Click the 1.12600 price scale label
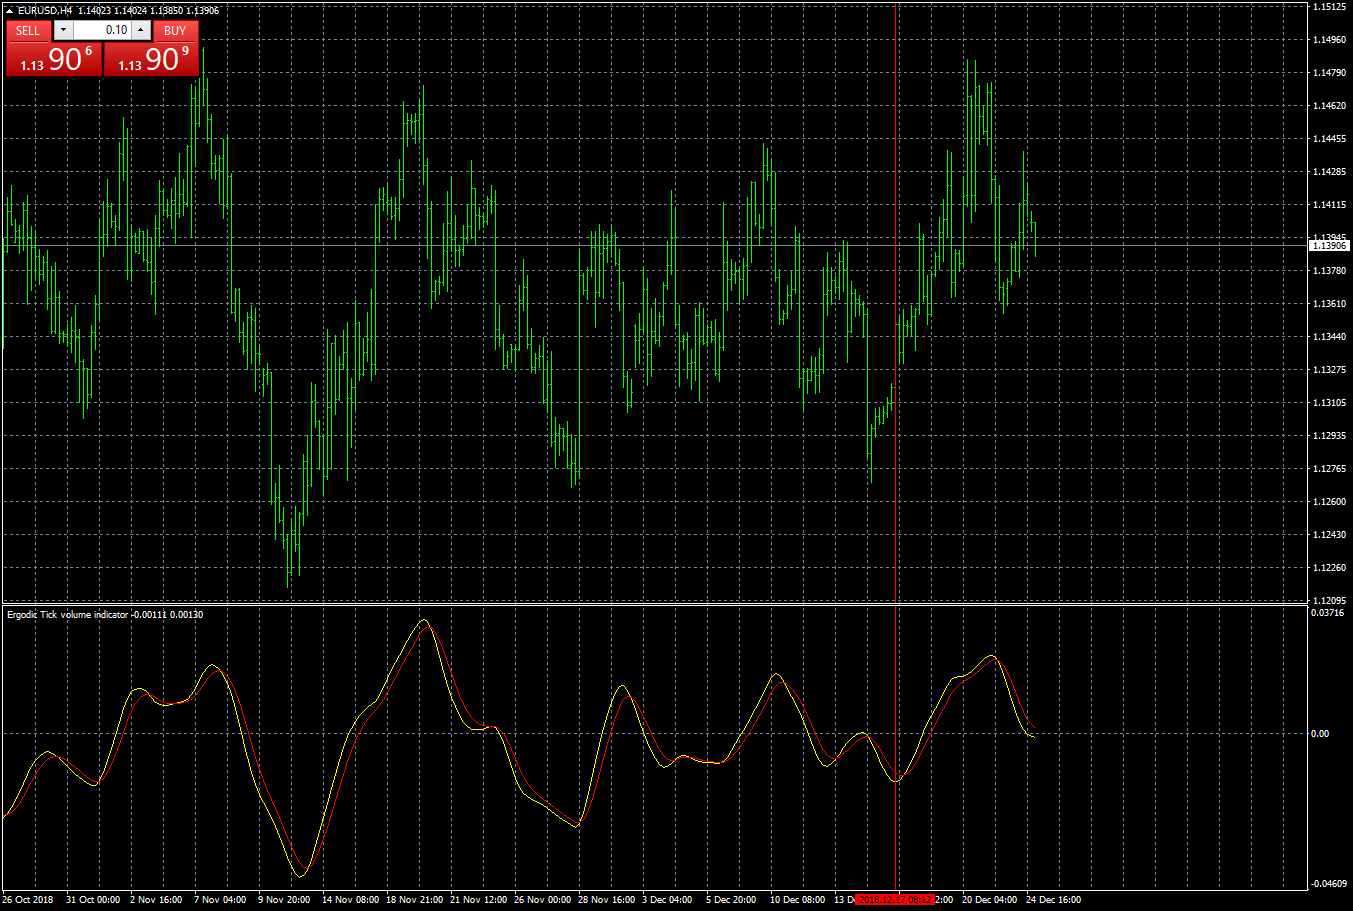The width and height of the screenshot is (1353, 911). (1329, 502)
